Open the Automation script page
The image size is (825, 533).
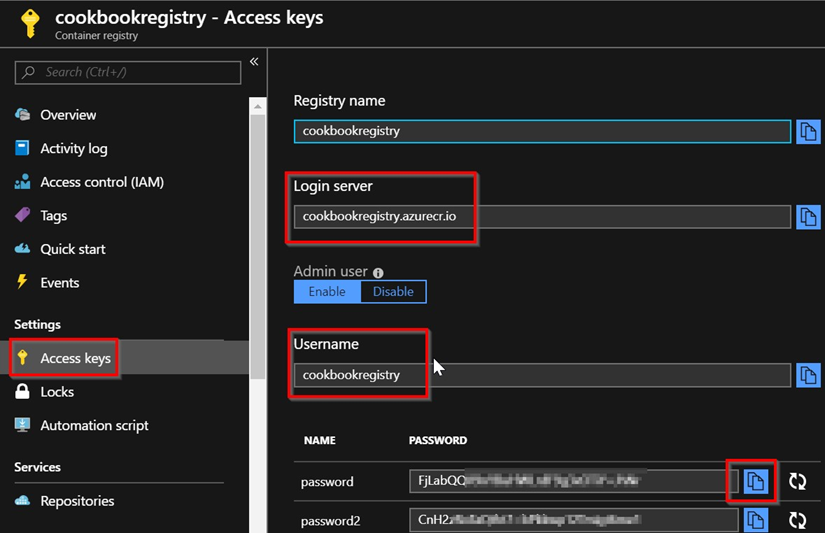pyautogui.click(x=94, y=425)
